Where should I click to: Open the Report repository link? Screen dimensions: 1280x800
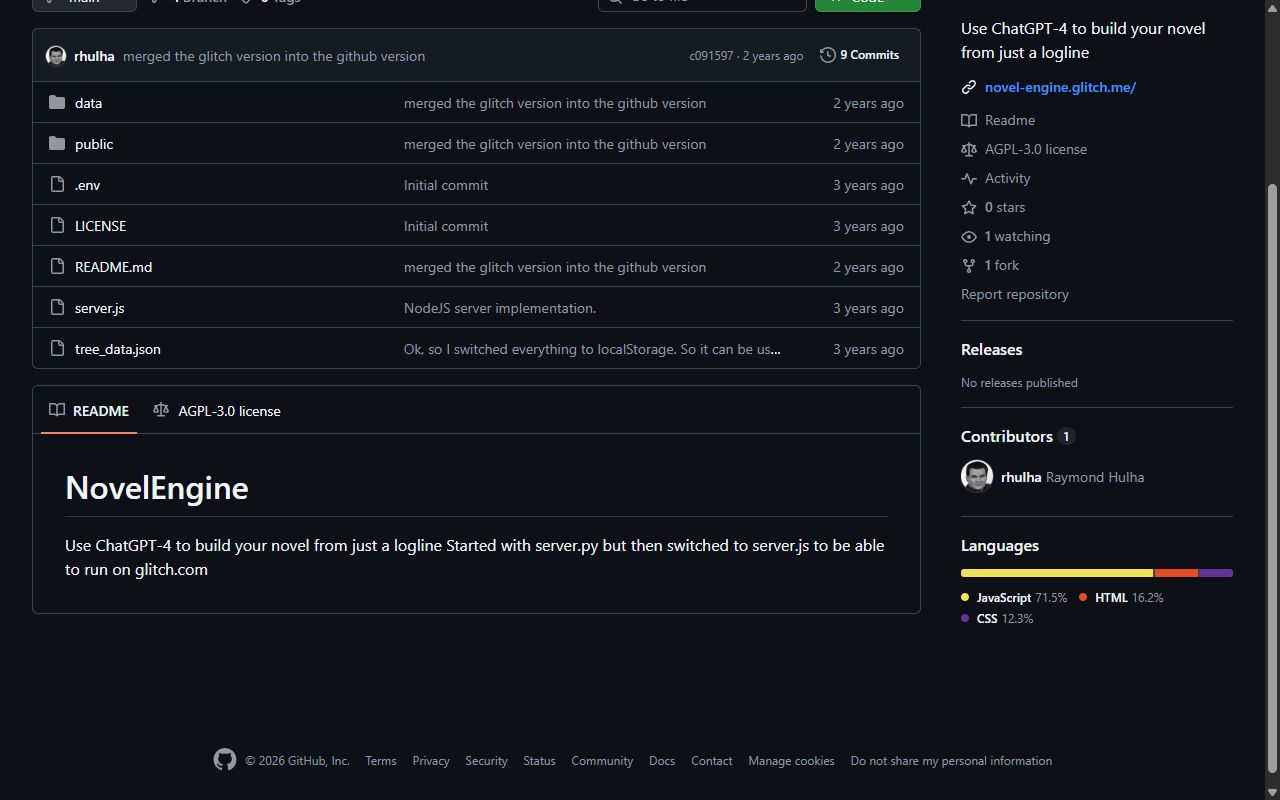(x=1015, y=294)
